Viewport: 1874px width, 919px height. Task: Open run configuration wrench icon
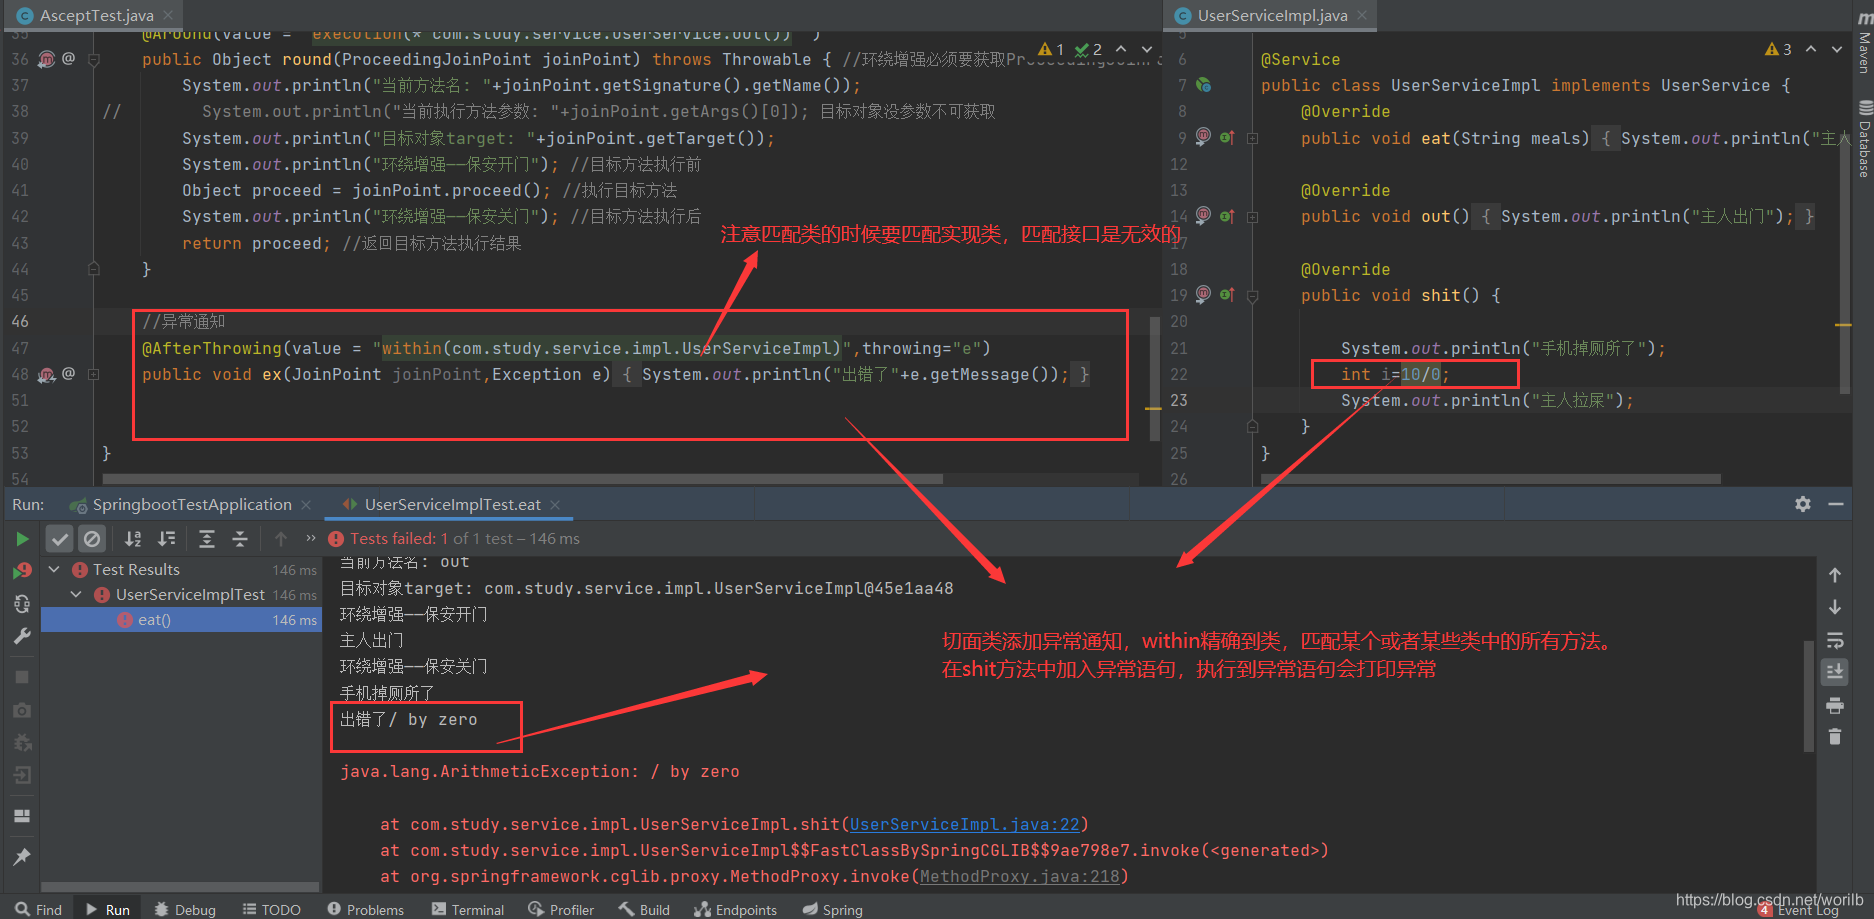[x=22, y=636]
